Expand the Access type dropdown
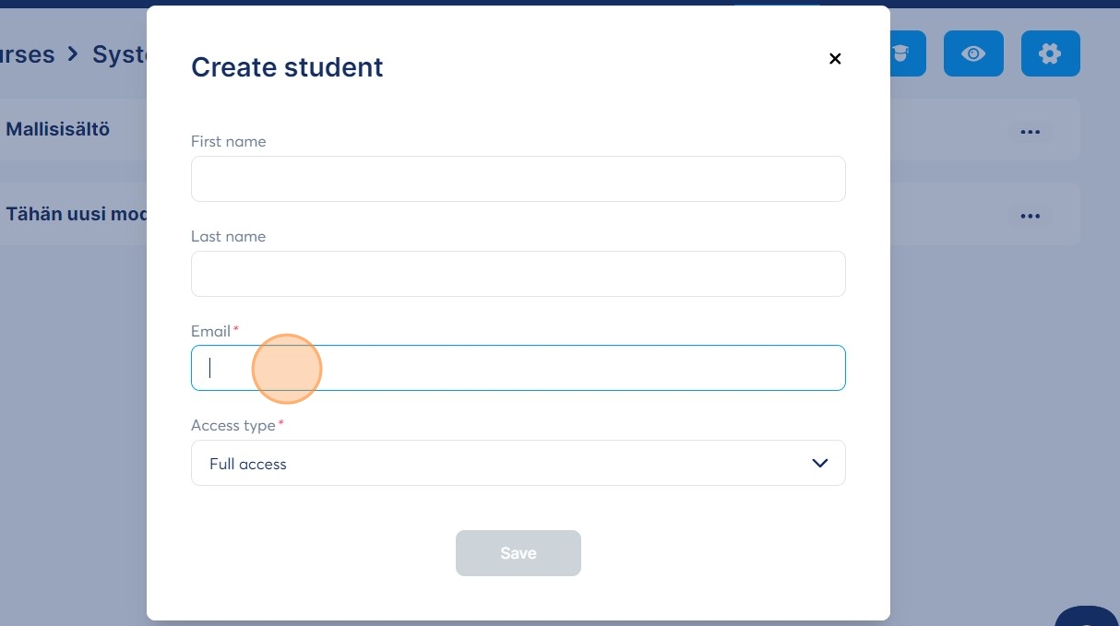 click(518, 463)
